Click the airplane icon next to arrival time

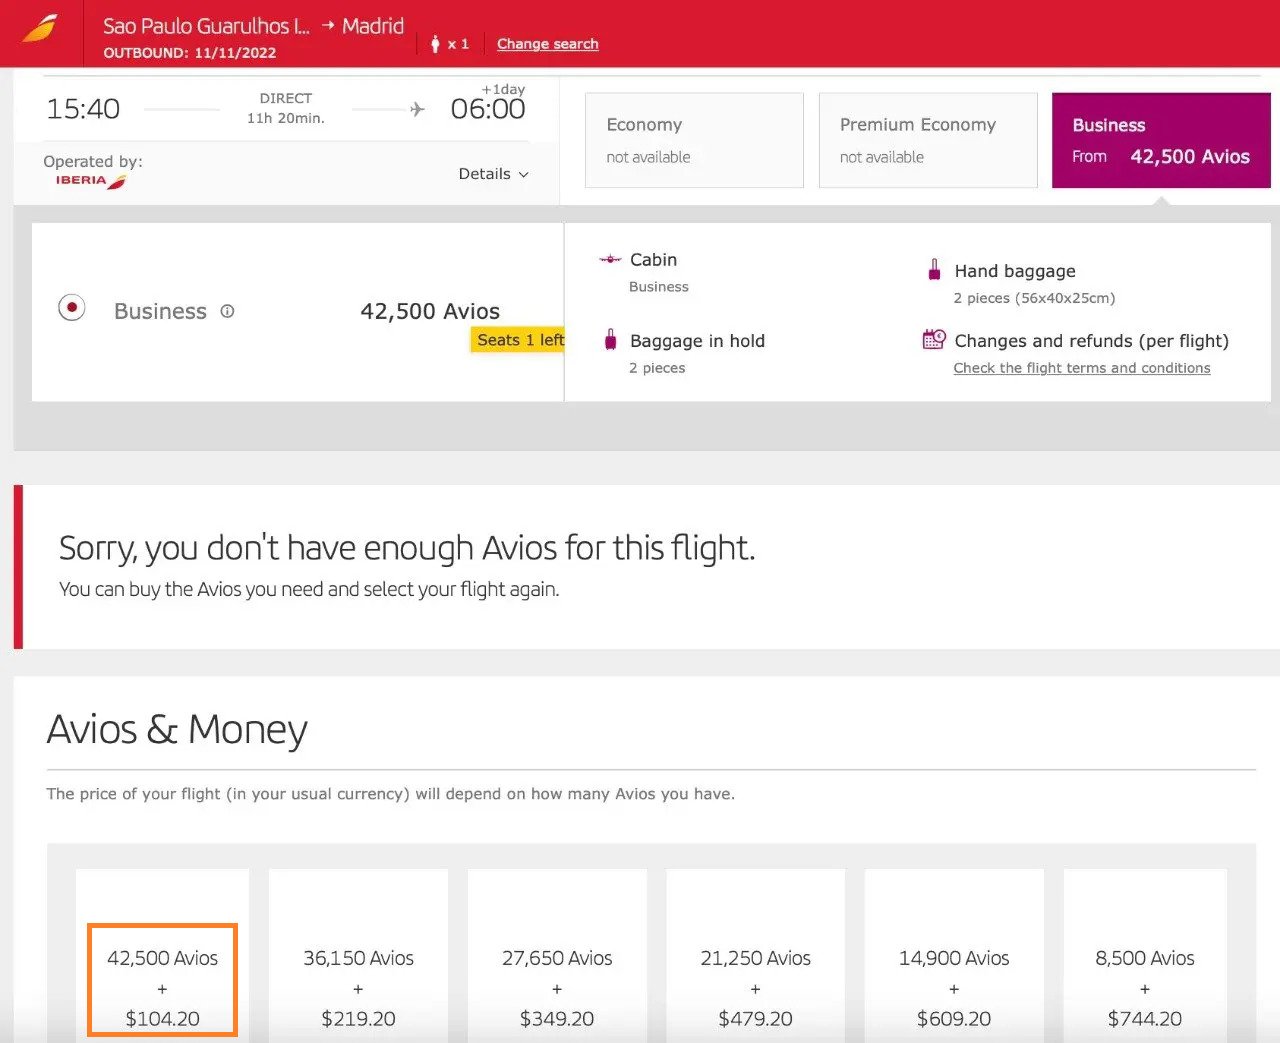[417, 109]
